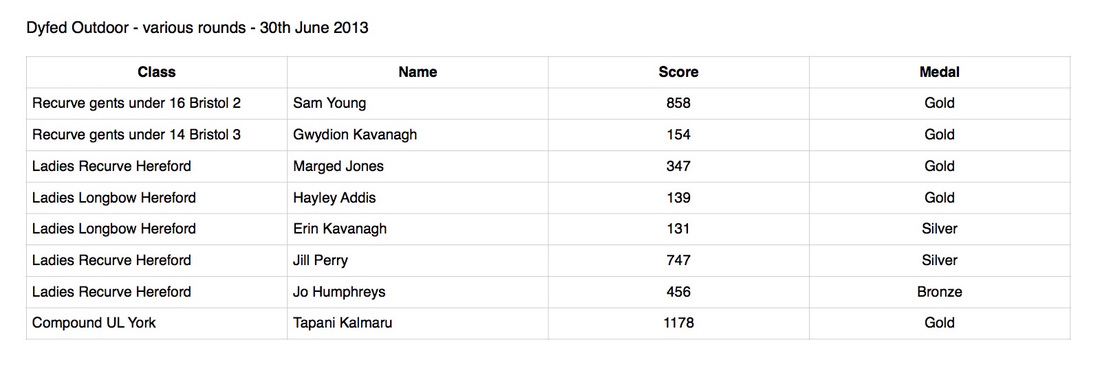Select the Jill Perry cell
The height and width of the screenshot is (375, 1100).
point(417,260)
